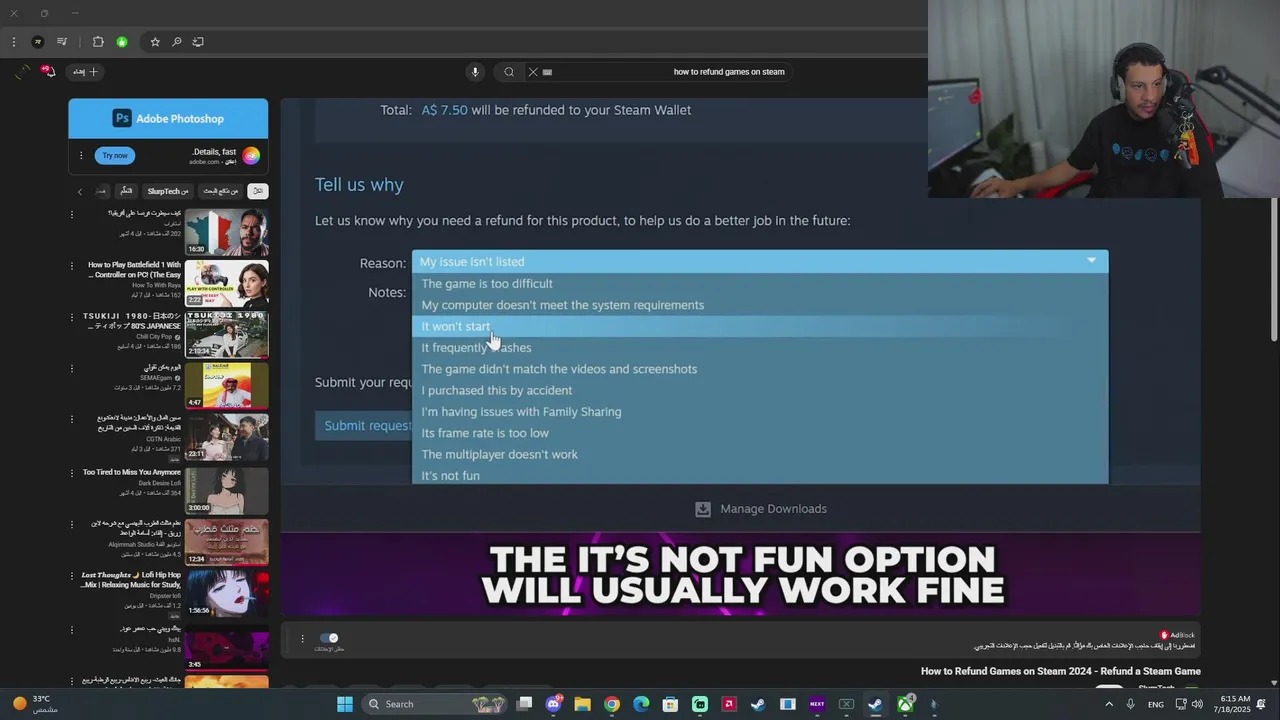Open Discord from the taskbar
The image size is (1280, 720).
pos(554,704)
